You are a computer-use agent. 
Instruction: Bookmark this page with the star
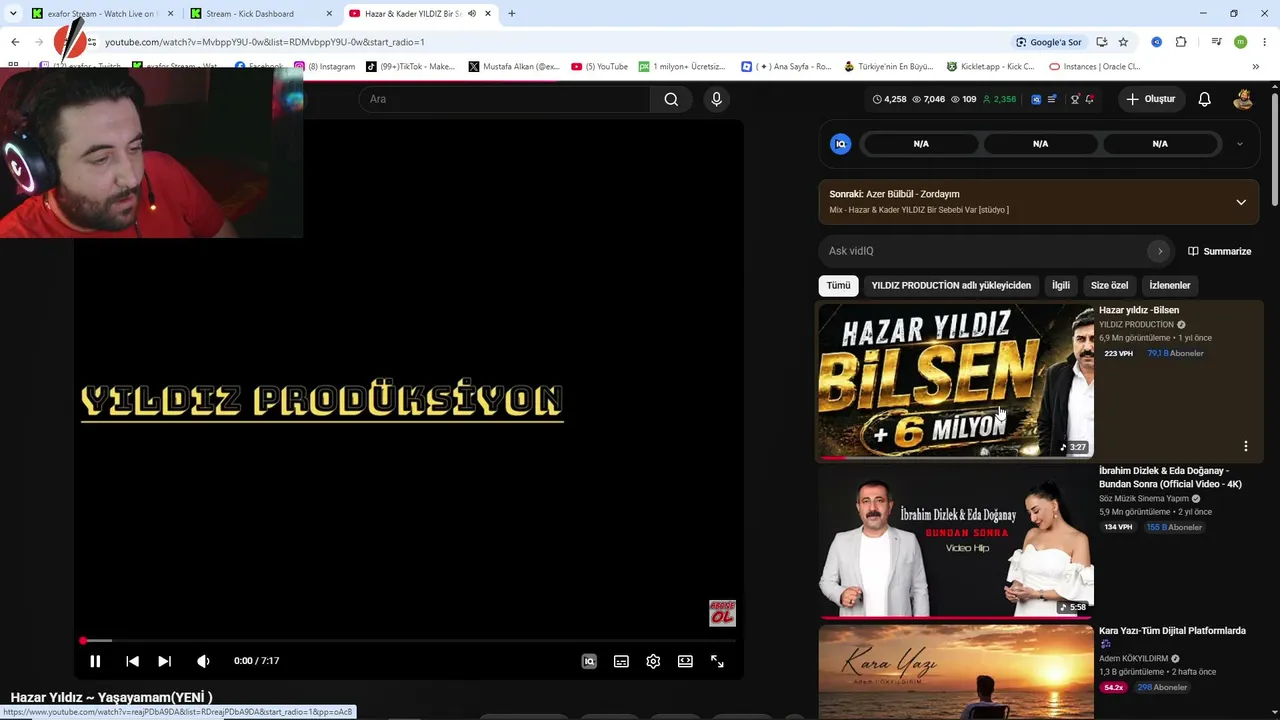1123,42
